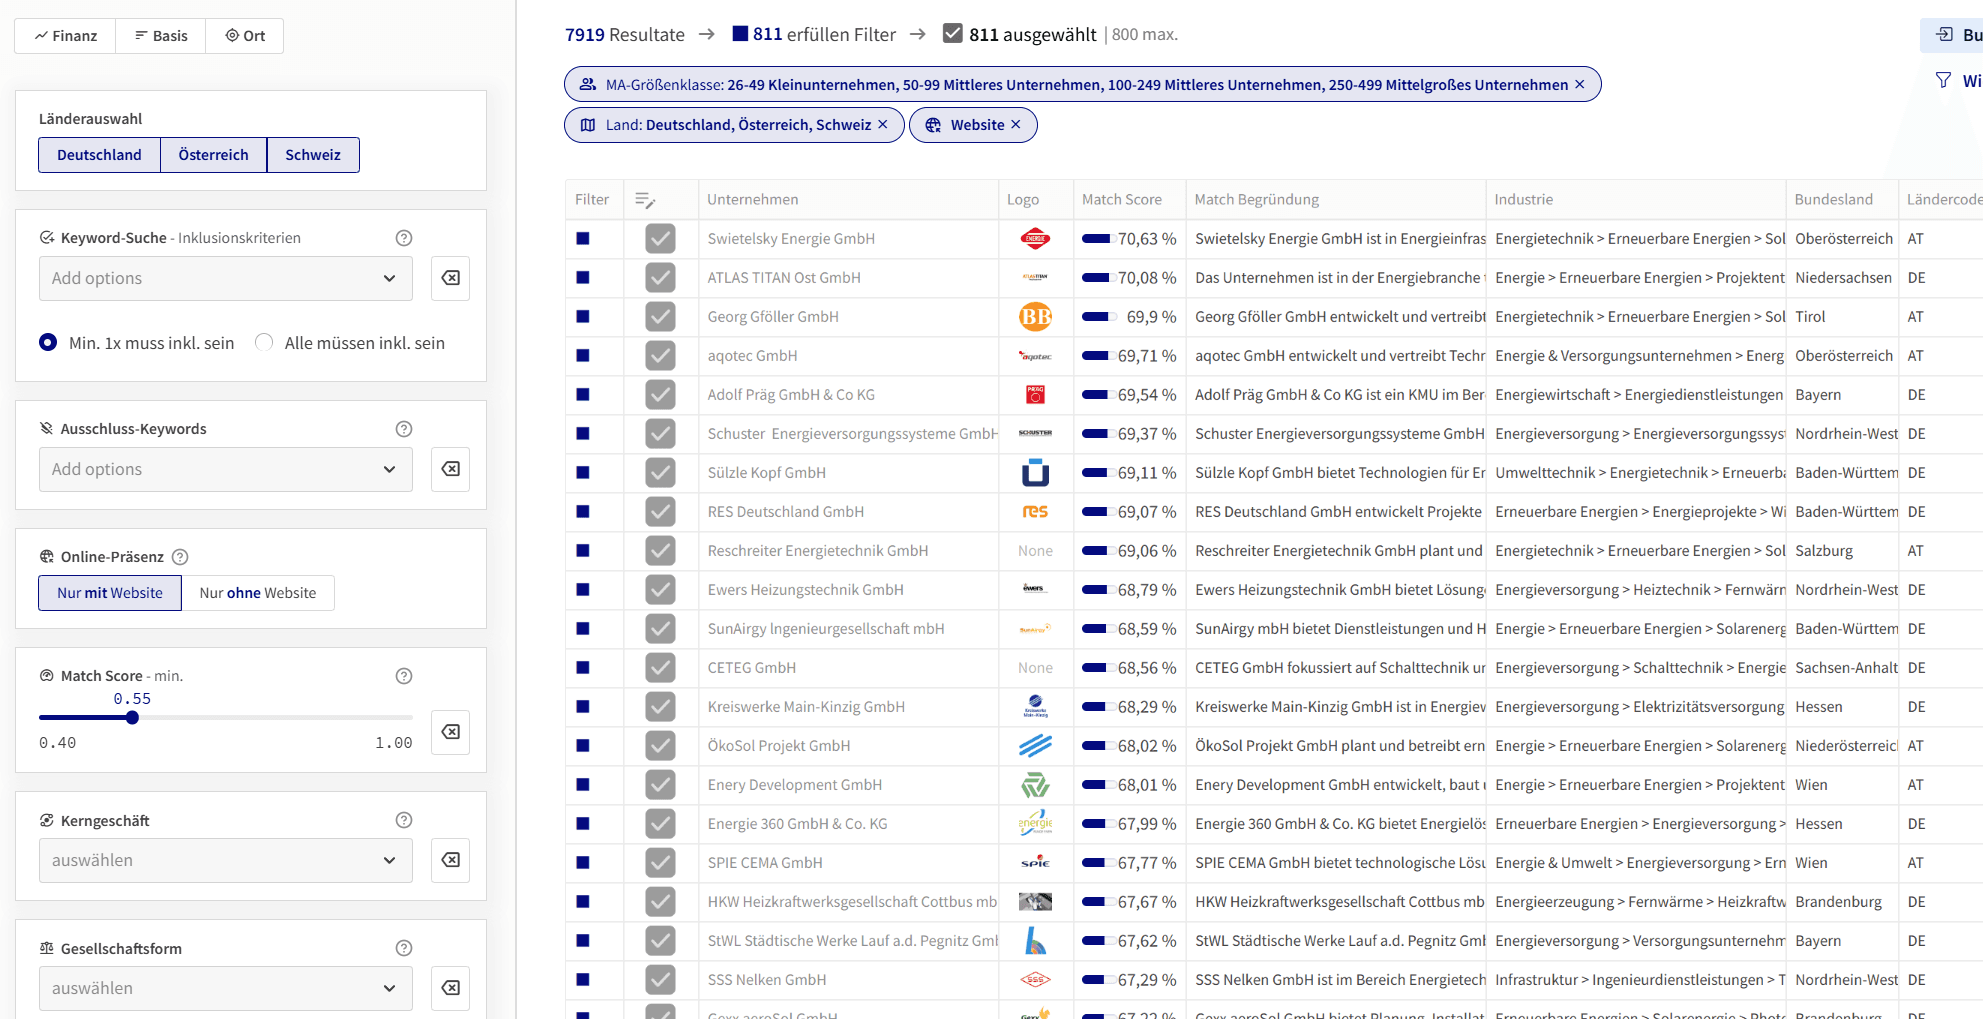Uncheck the Adolf Präg GmbH & Co KG row
This screenshot has height=1019, width=1983.
[660, 395]
